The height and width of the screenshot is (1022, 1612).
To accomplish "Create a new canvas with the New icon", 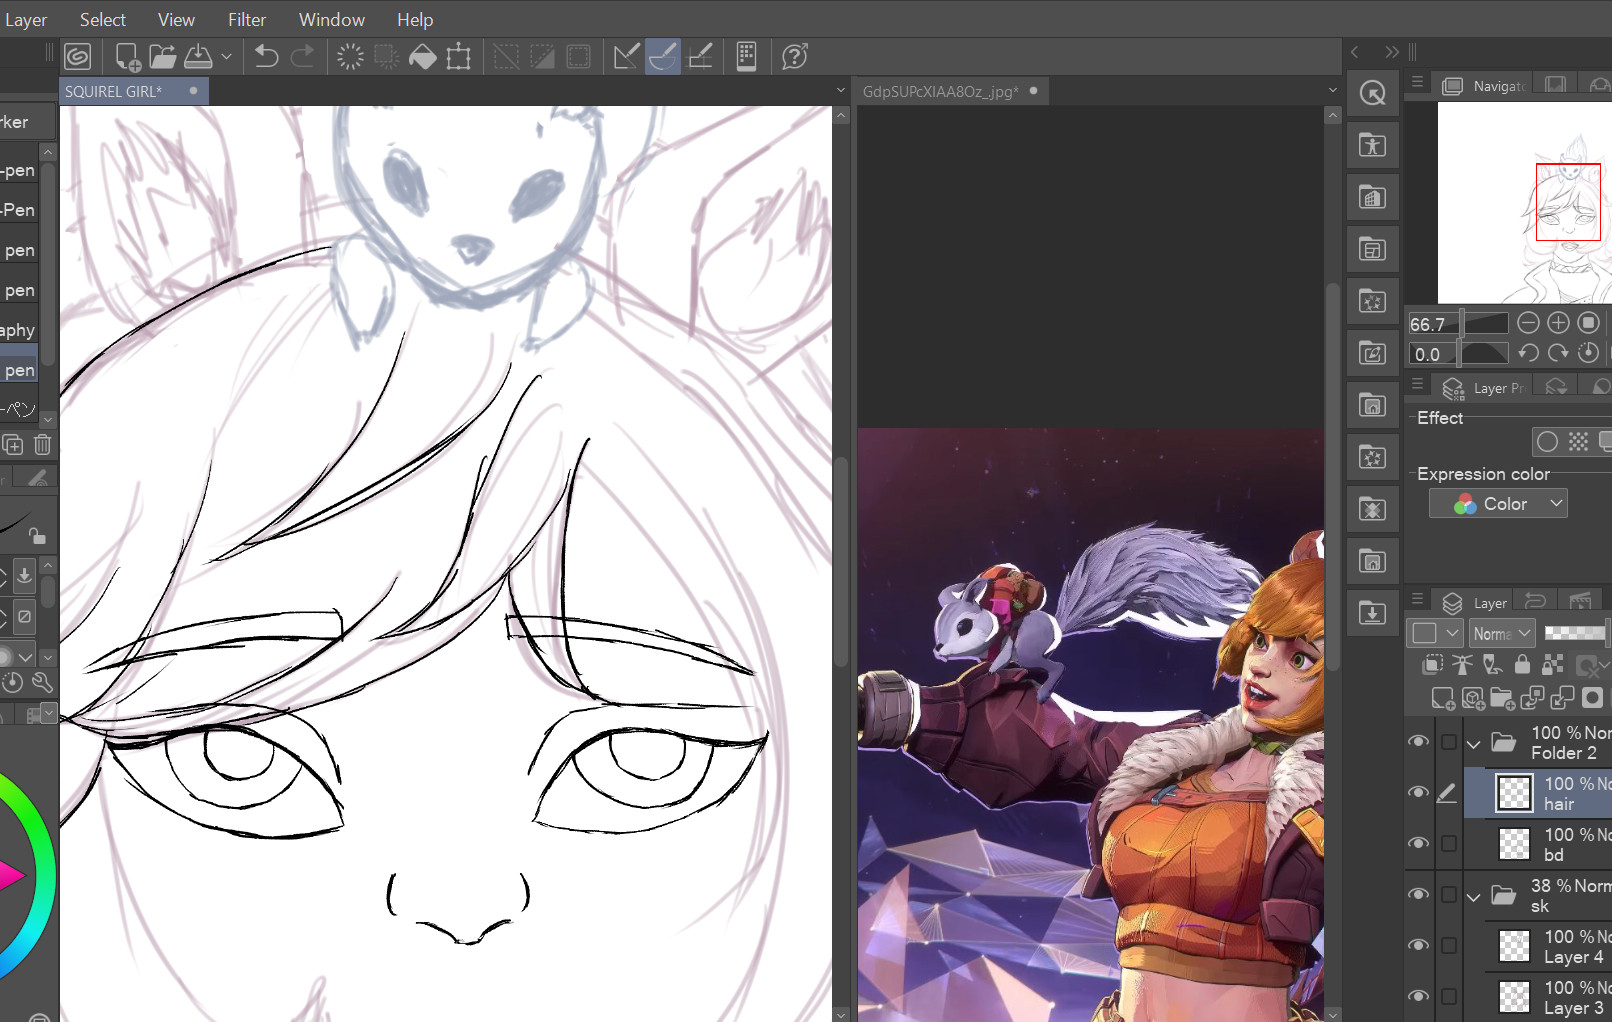I will 127,57.
